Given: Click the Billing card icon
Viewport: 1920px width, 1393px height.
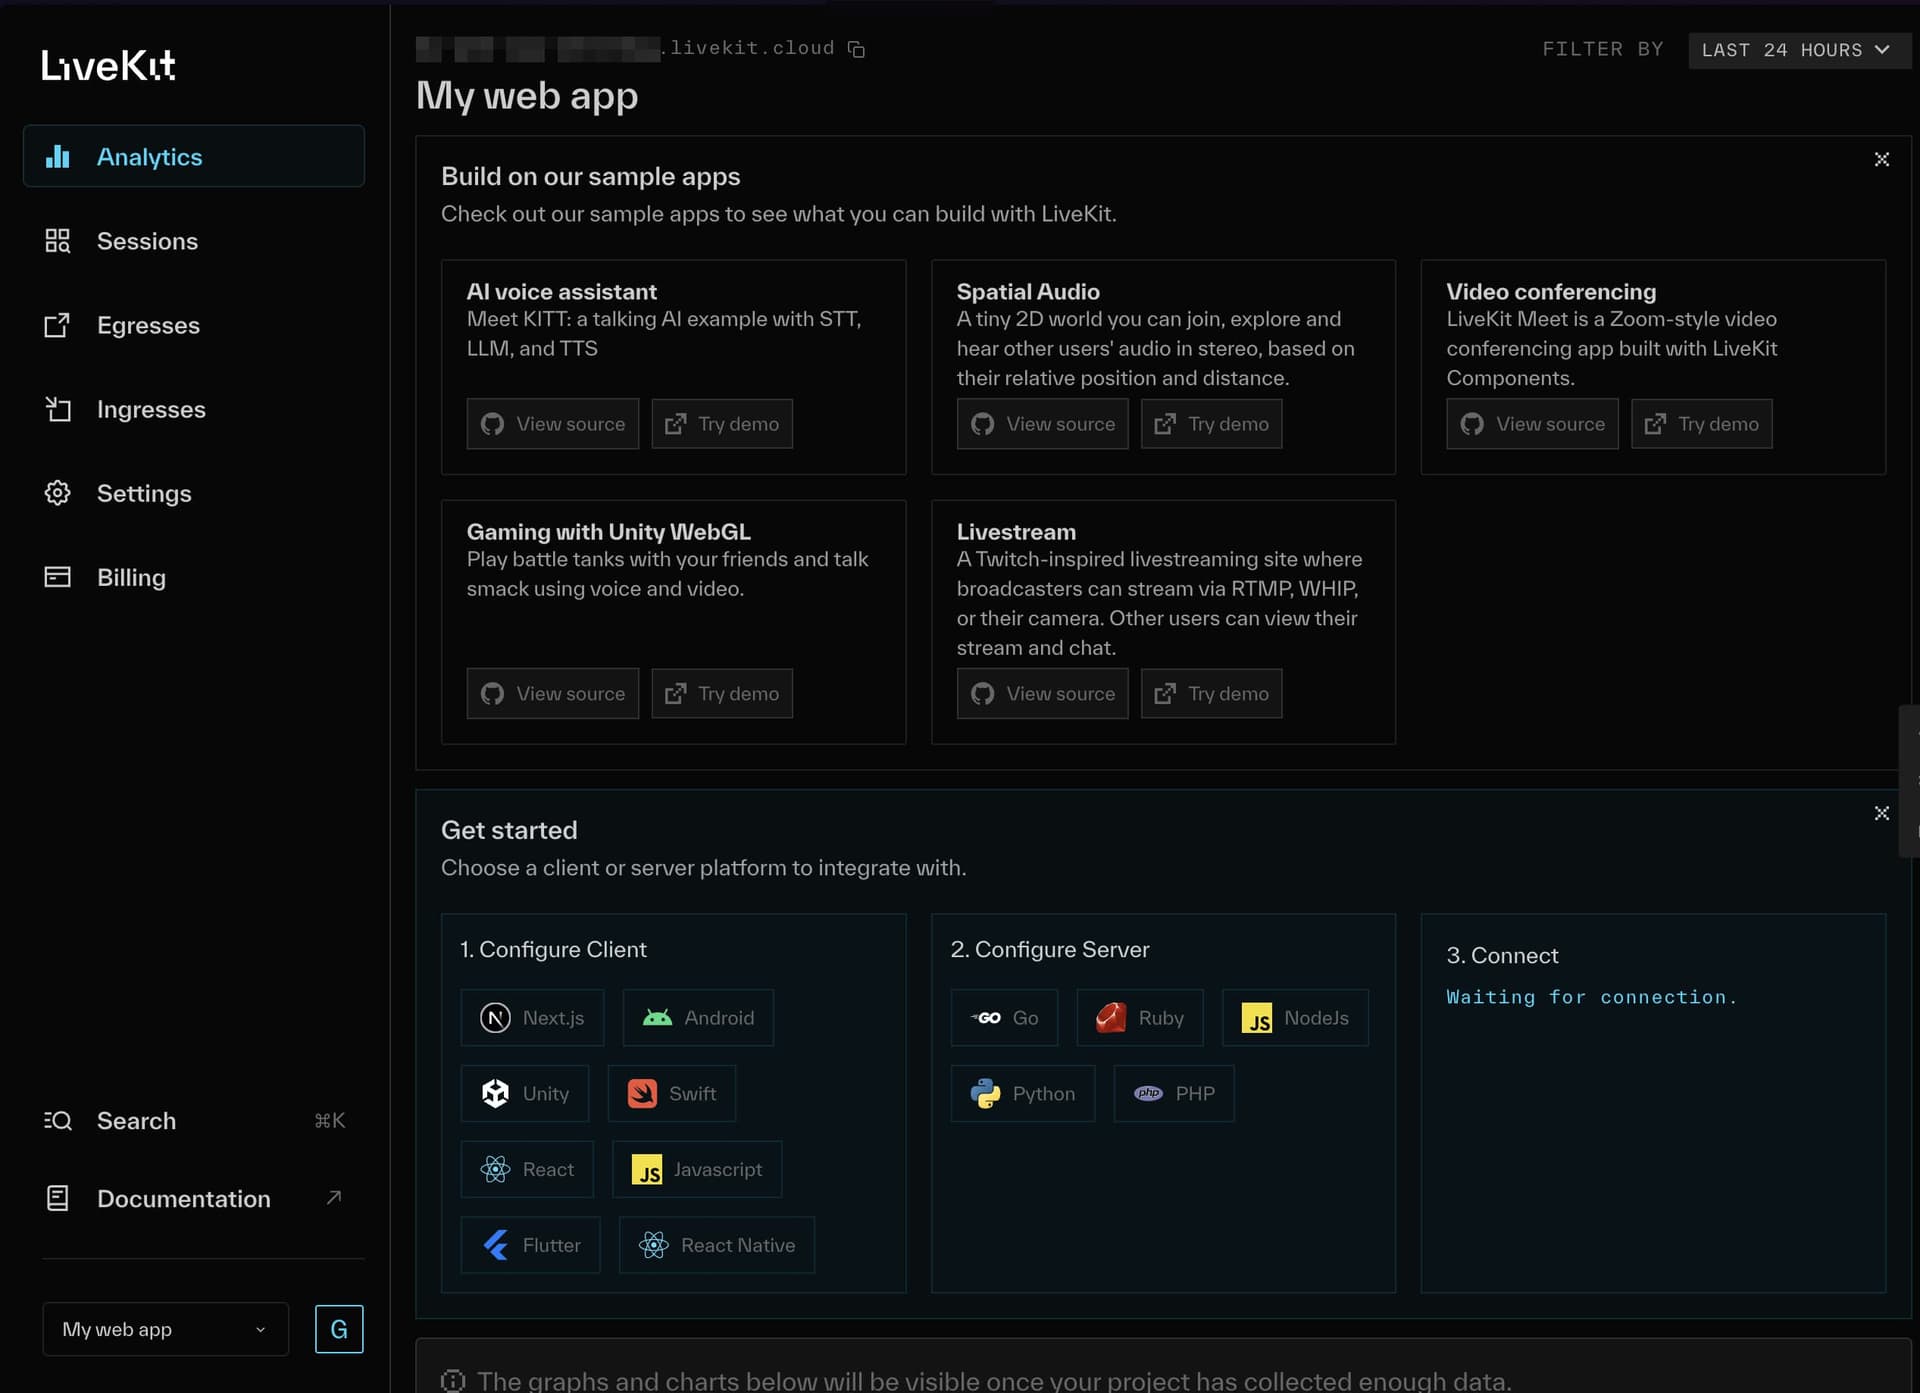Looking at the screenshot, I should (x=57, y=577).
